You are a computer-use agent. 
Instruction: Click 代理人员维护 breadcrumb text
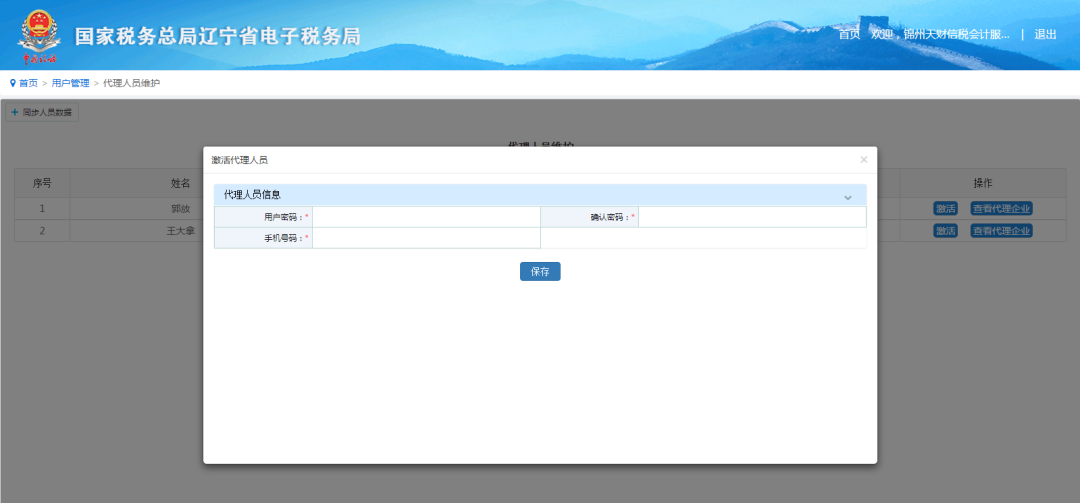coord(132,83)
